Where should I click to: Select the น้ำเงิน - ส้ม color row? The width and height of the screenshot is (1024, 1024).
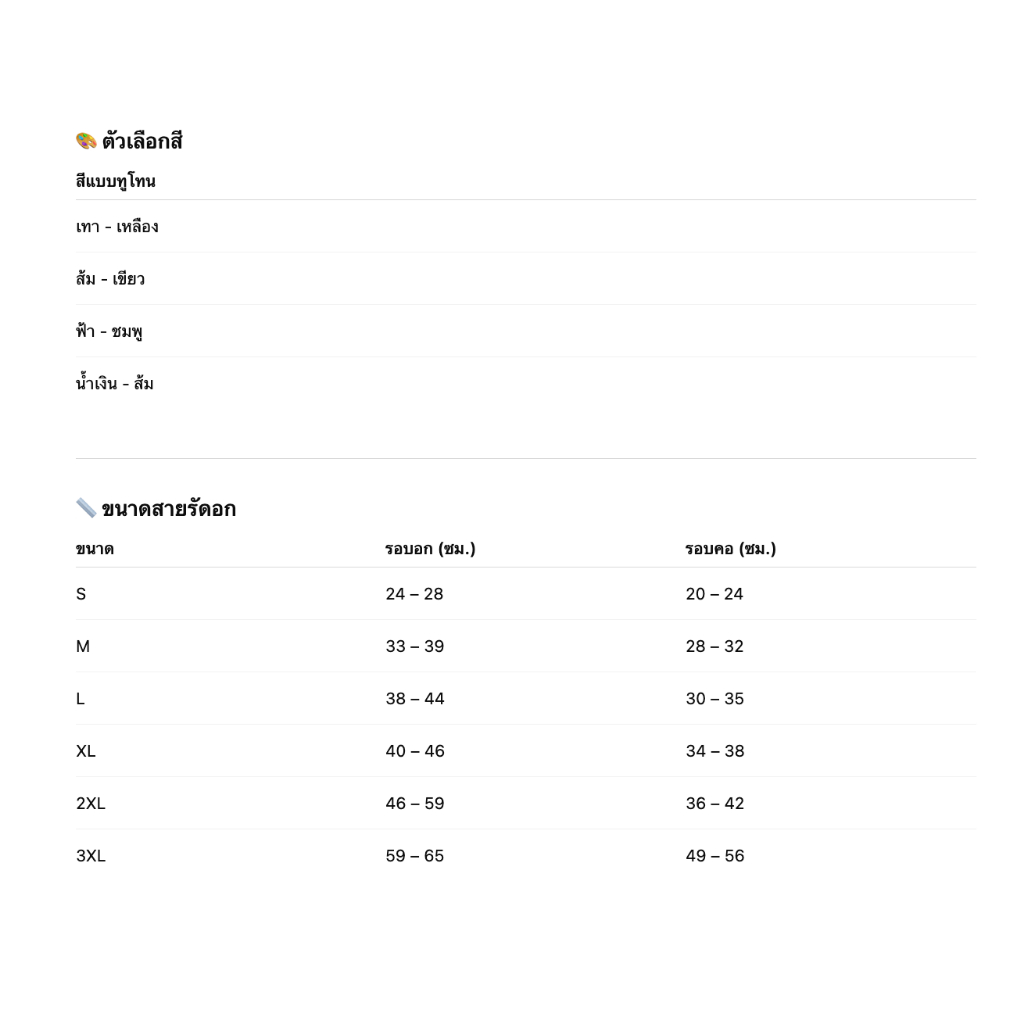[115, 384]
